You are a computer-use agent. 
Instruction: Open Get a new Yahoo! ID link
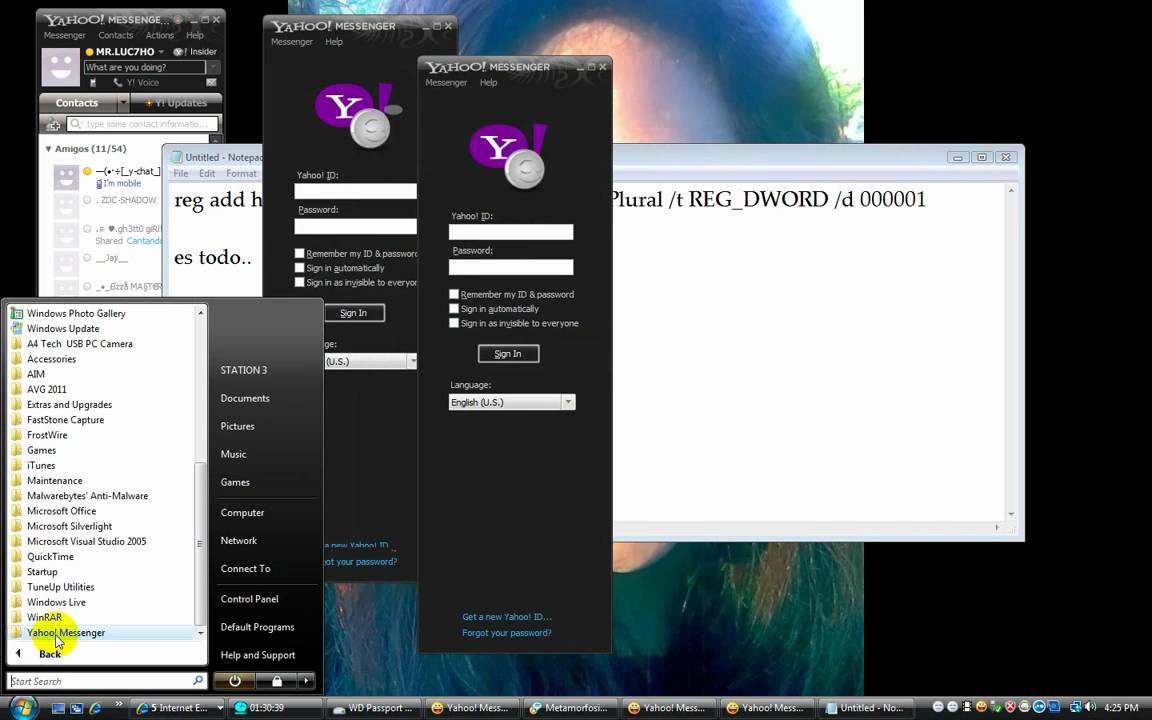pos(506,617)
